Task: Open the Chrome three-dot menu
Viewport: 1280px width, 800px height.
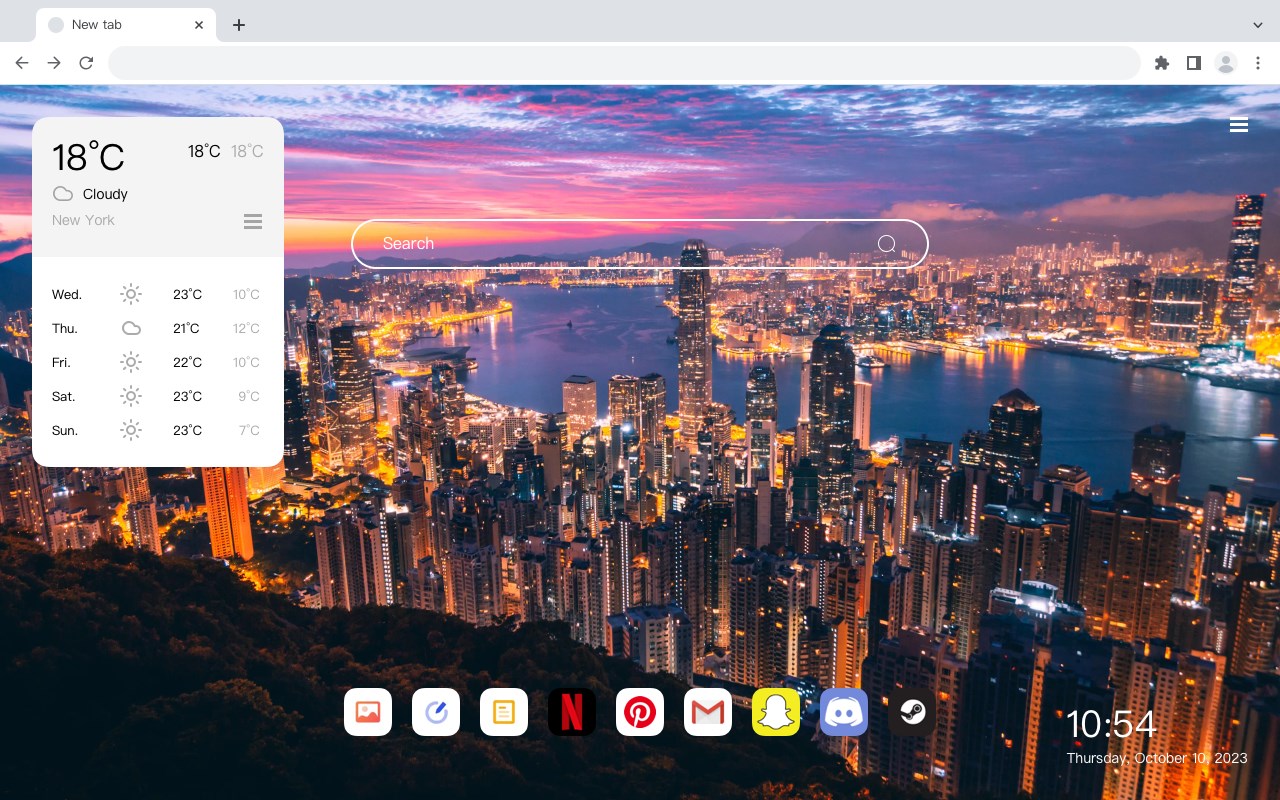Action: [1258, 63]
